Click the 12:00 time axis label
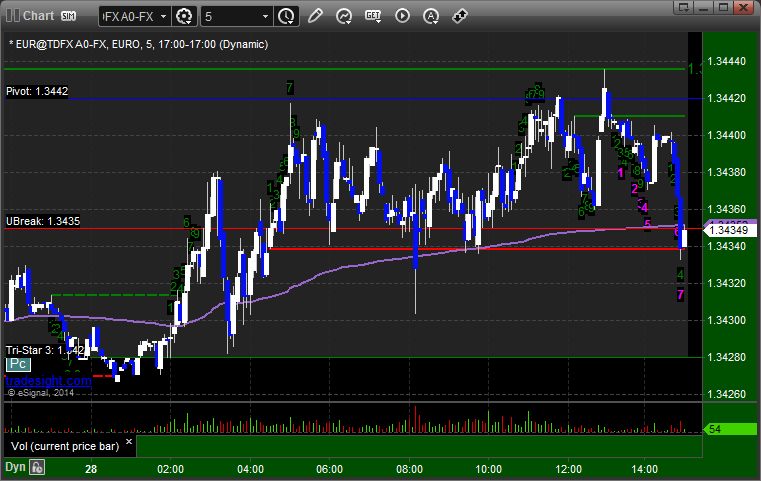761x481 pixels. [x=568, y=469]
